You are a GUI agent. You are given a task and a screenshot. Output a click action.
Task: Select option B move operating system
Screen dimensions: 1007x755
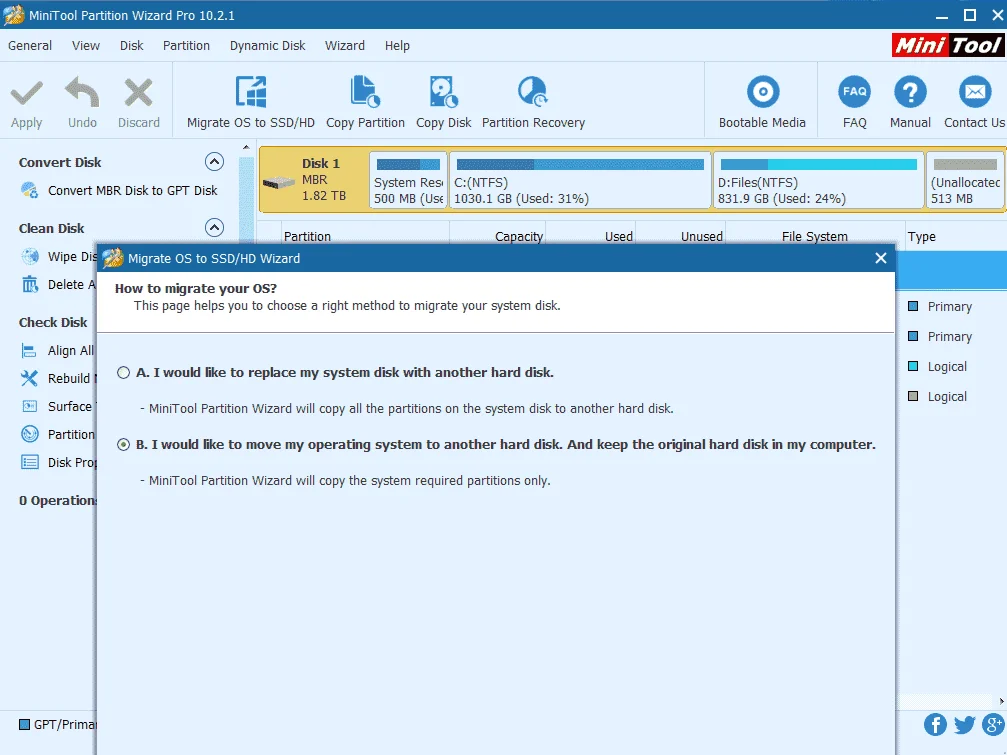click(x=123, y=444)
